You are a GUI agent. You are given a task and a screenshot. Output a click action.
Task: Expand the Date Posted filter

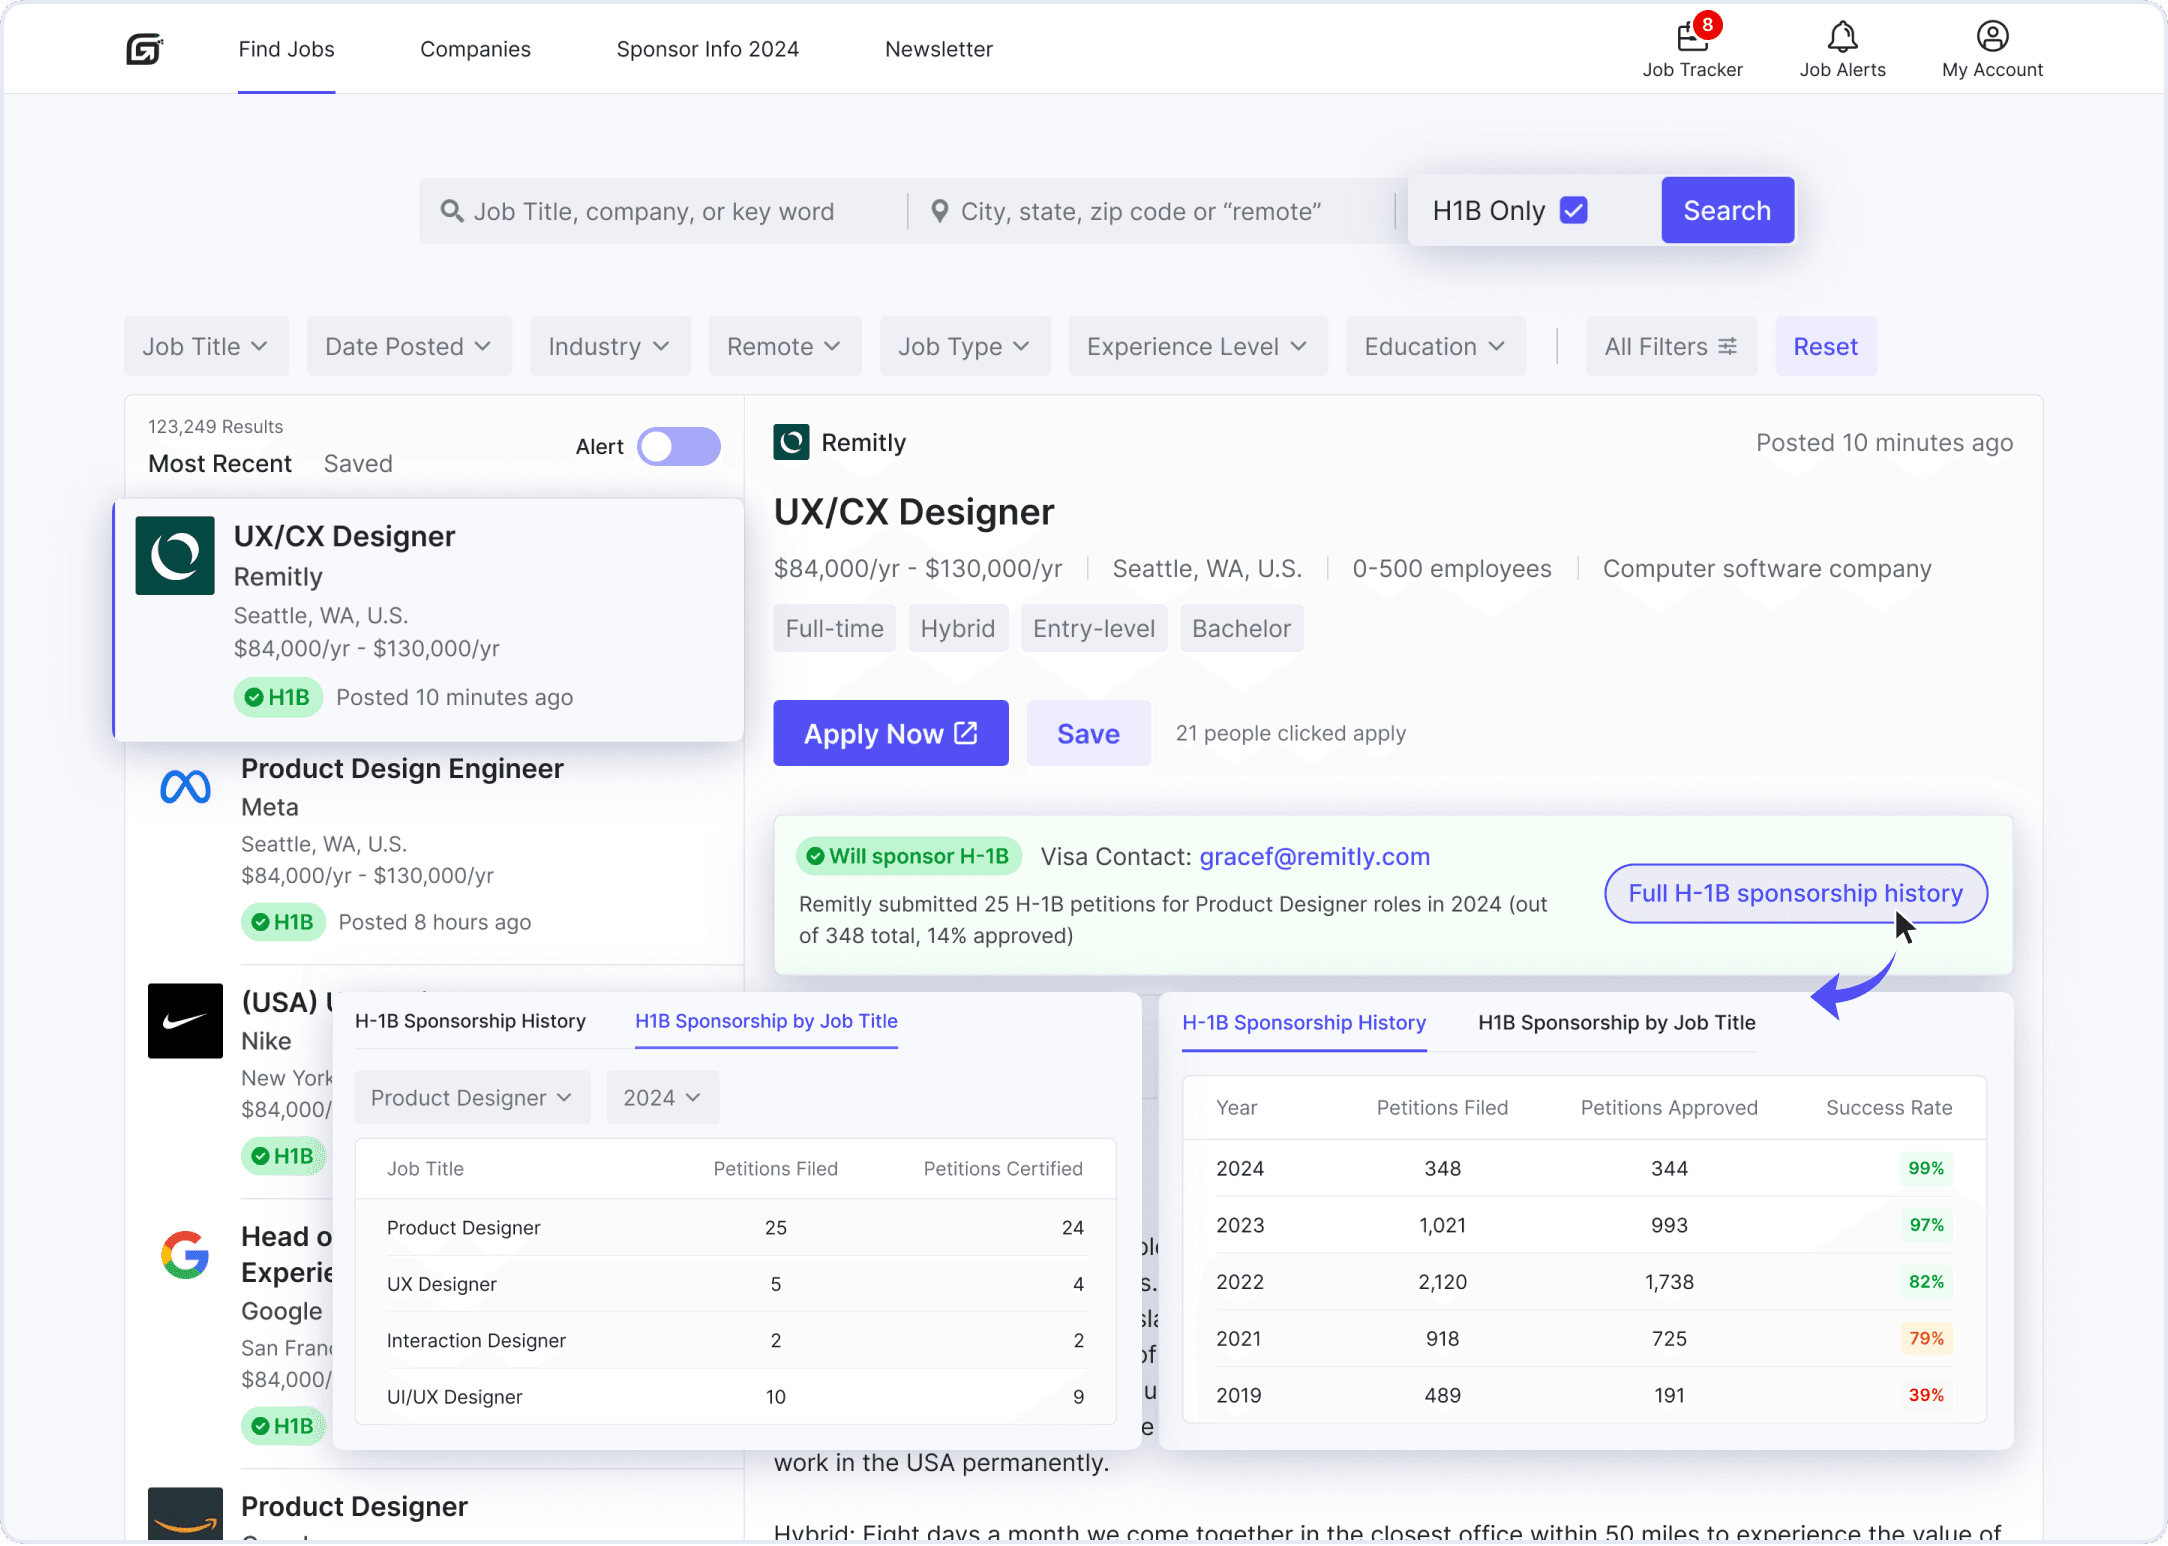point(408,347)
